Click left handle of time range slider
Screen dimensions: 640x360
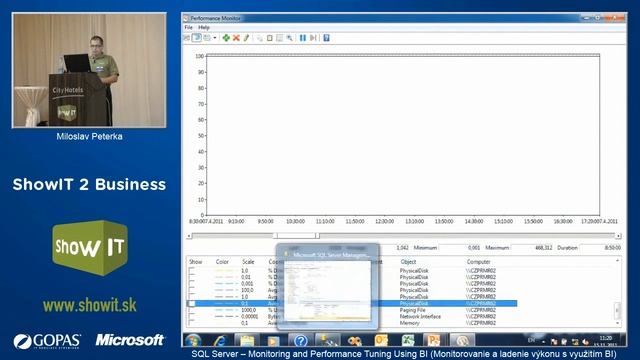point(276,236)
